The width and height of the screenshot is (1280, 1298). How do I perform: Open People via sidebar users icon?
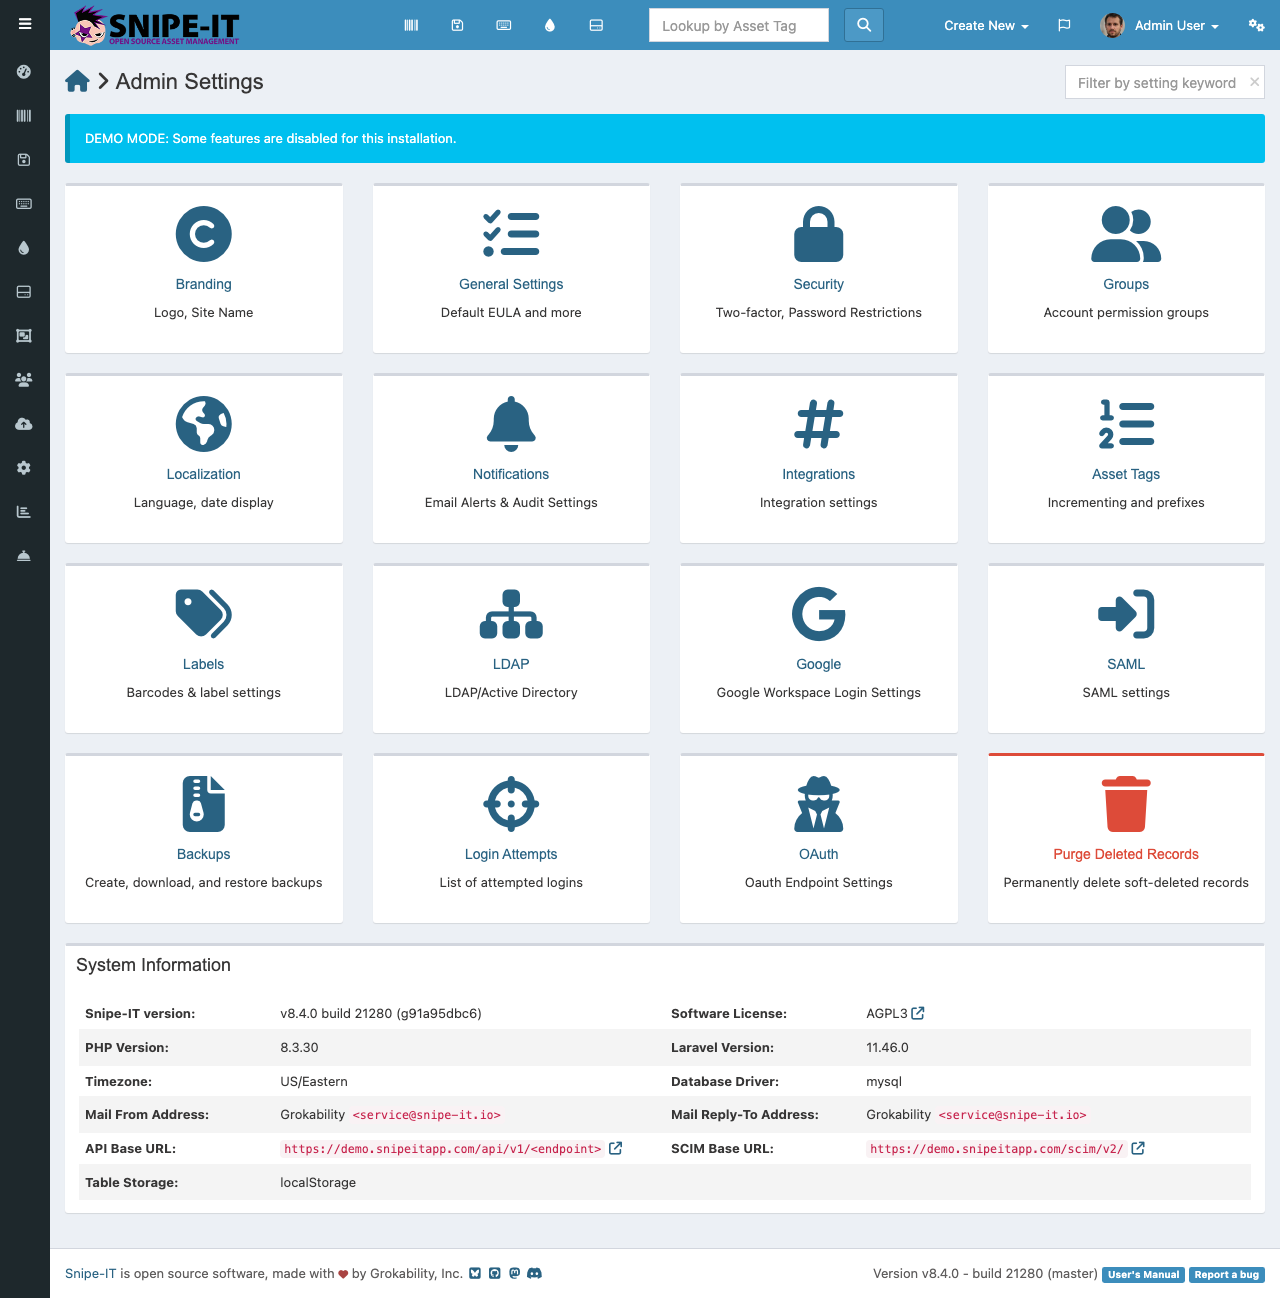pyautogui.click(x=24, y=380)
